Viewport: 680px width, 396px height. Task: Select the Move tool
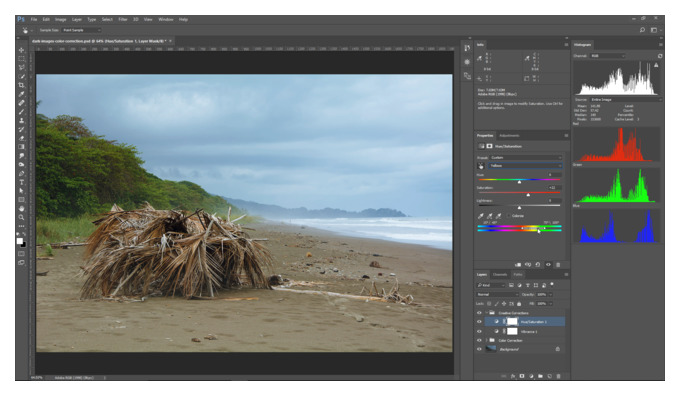[x=21, y=50]
